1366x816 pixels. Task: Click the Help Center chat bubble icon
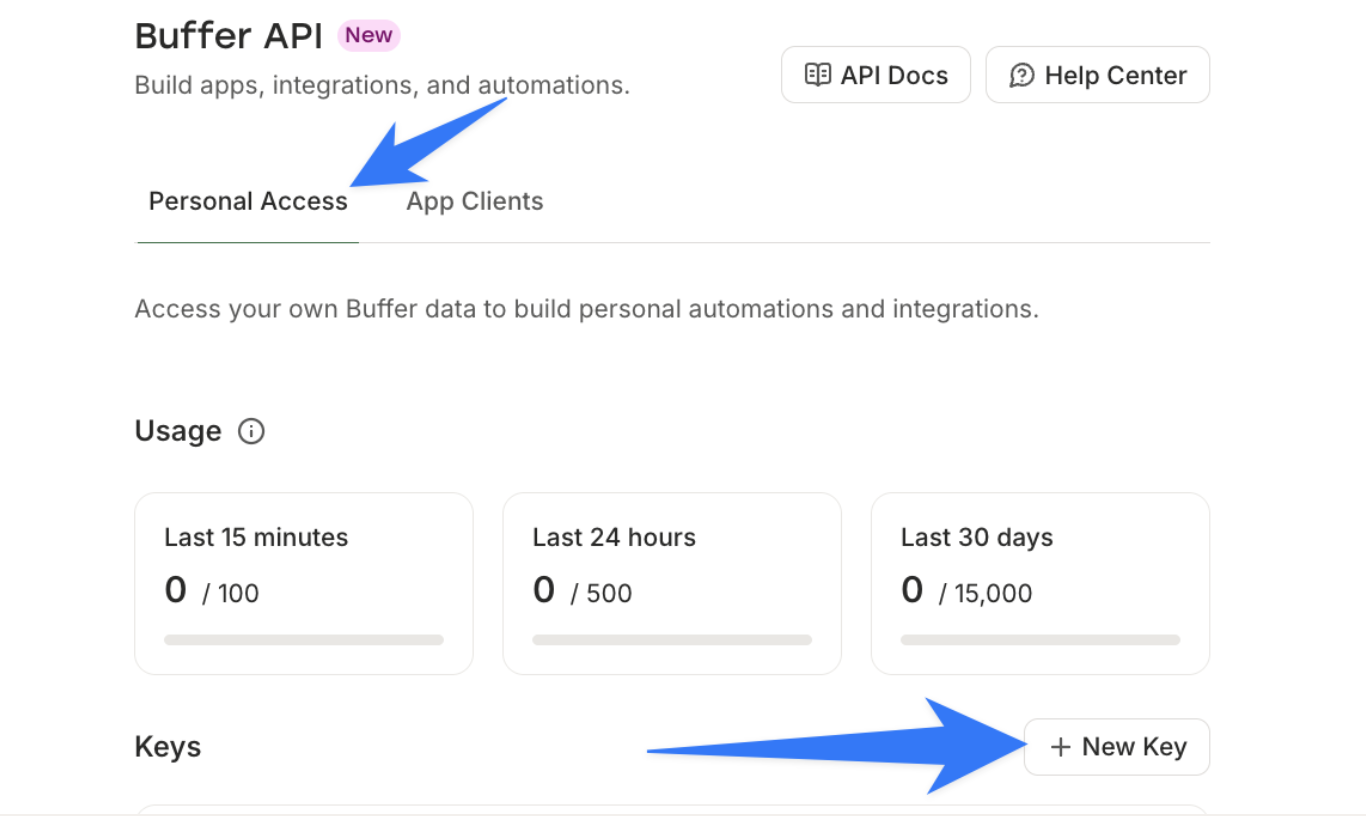coord(1022,75)
